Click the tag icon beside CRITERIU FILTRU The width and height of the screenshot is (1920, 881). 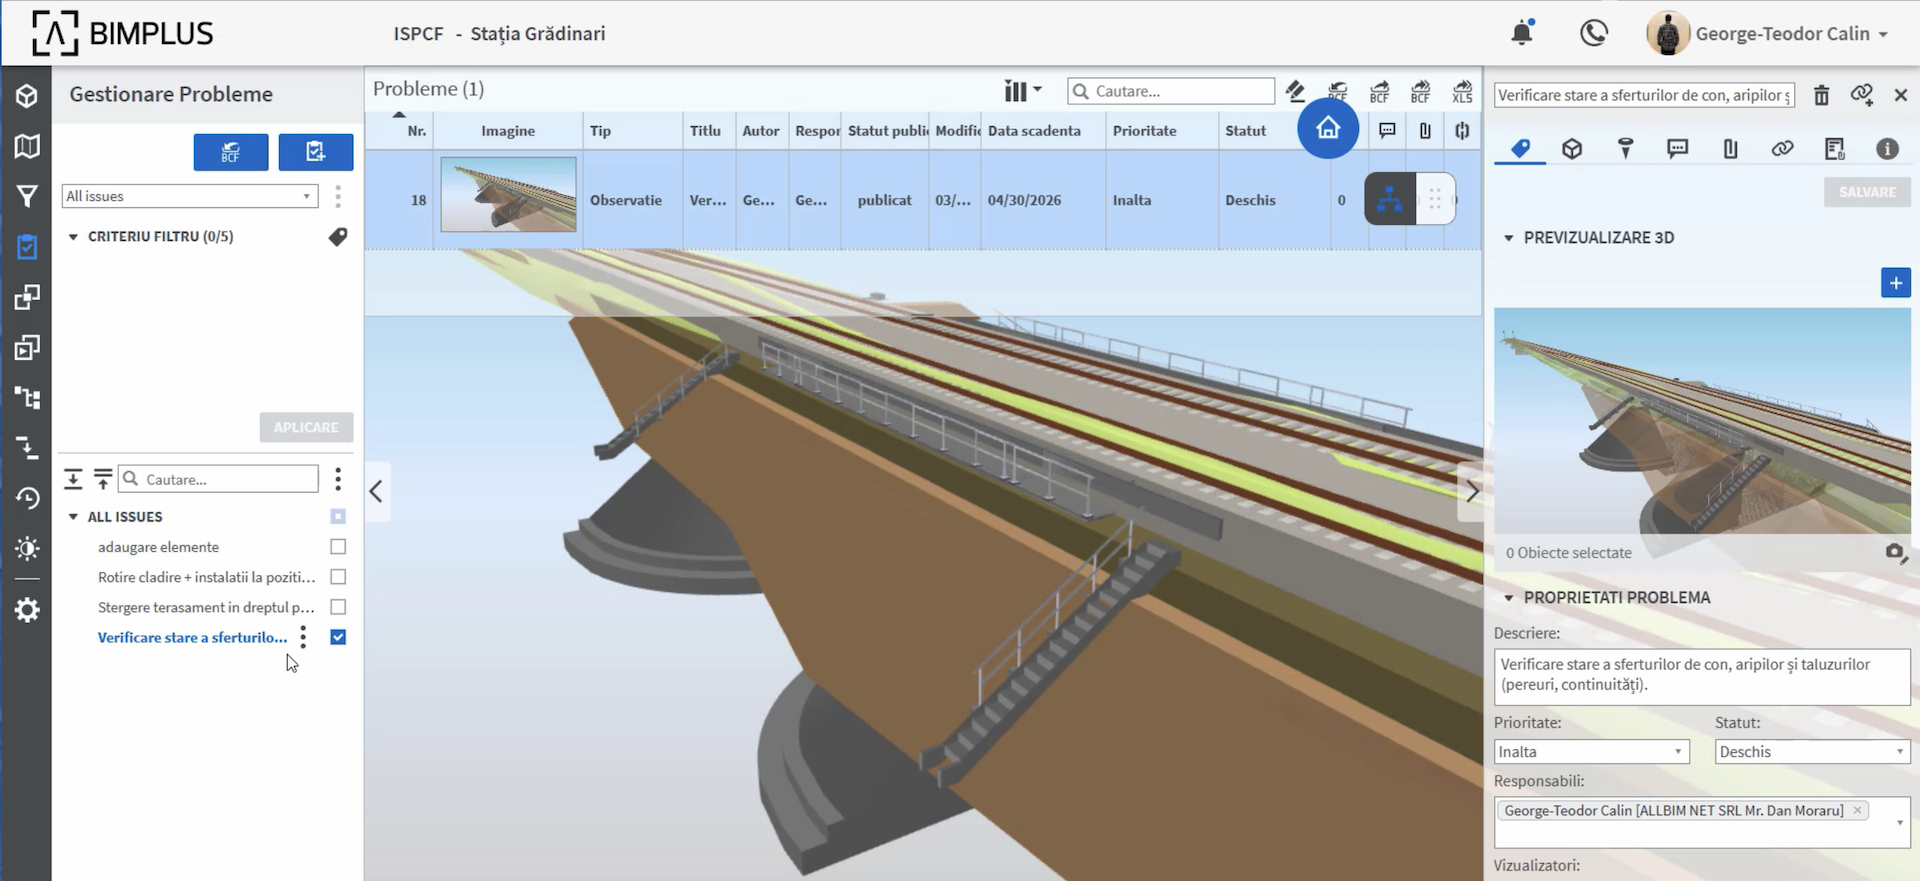click(x=338, y=237)
